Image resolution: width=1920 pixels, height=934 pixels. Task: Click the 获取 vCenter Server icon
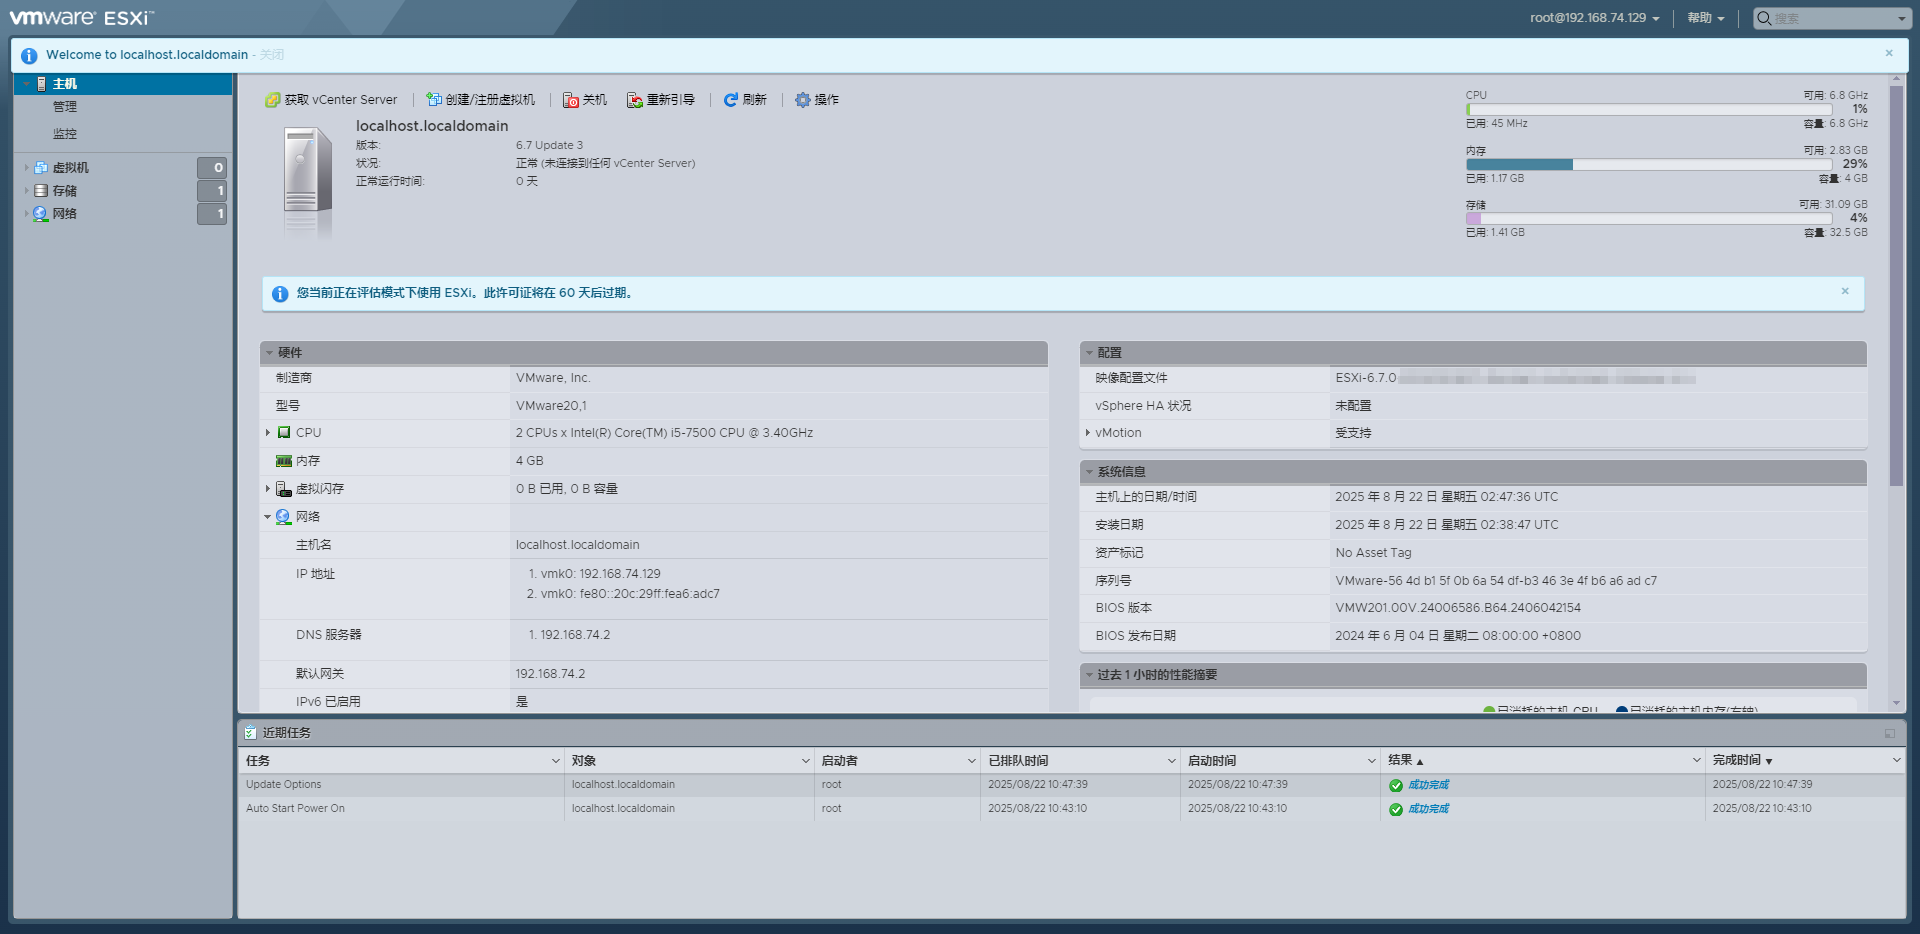tap(272, 99)
